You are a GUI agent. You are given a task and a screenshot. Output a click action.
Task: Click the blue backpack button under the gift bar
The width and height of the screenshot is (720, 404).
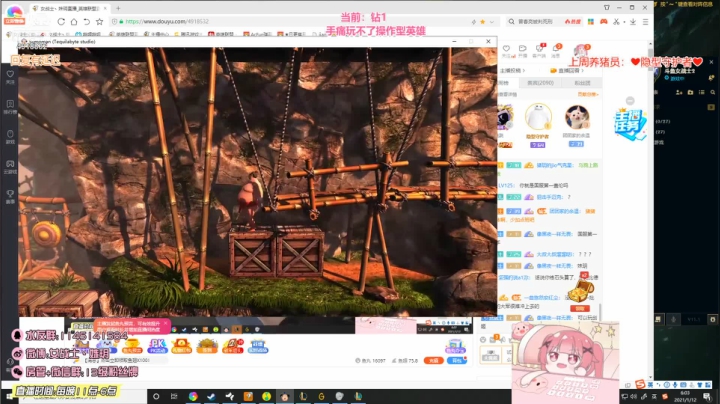pyautogui.click(x=456, y=360)
